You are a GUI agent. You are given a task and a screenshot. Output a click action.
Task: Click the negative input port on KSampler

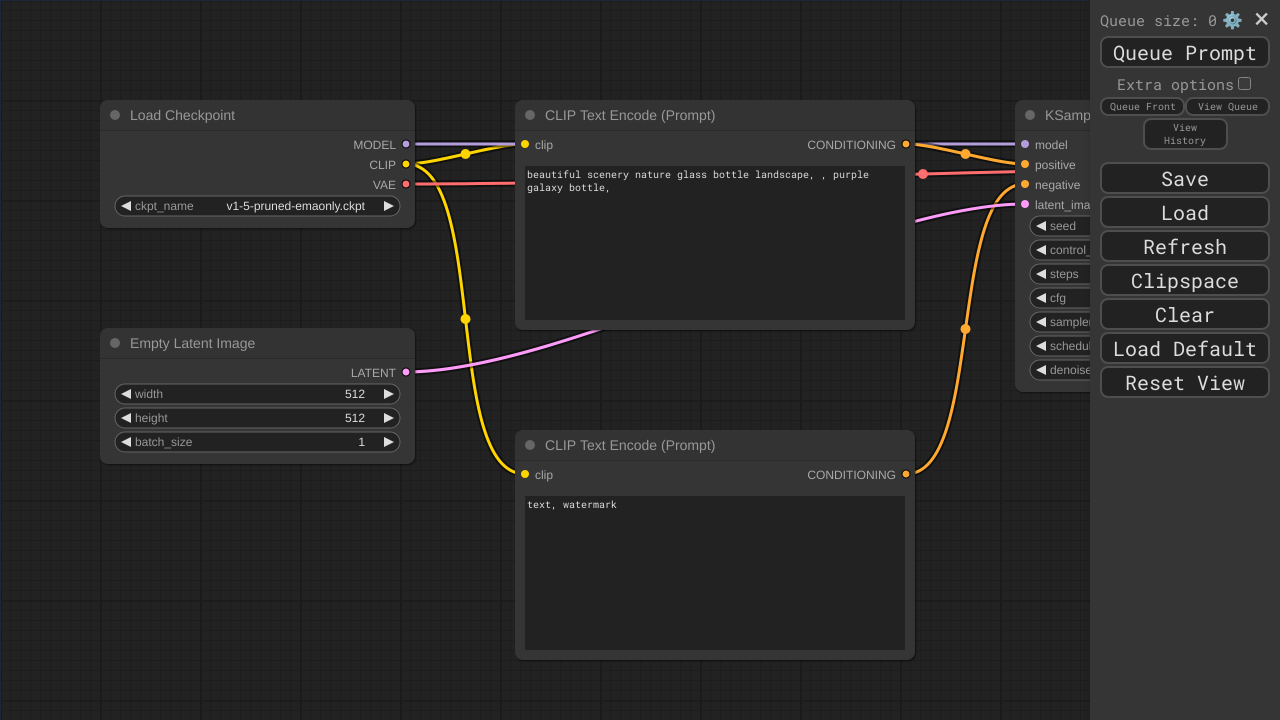tap(1025, 184)
